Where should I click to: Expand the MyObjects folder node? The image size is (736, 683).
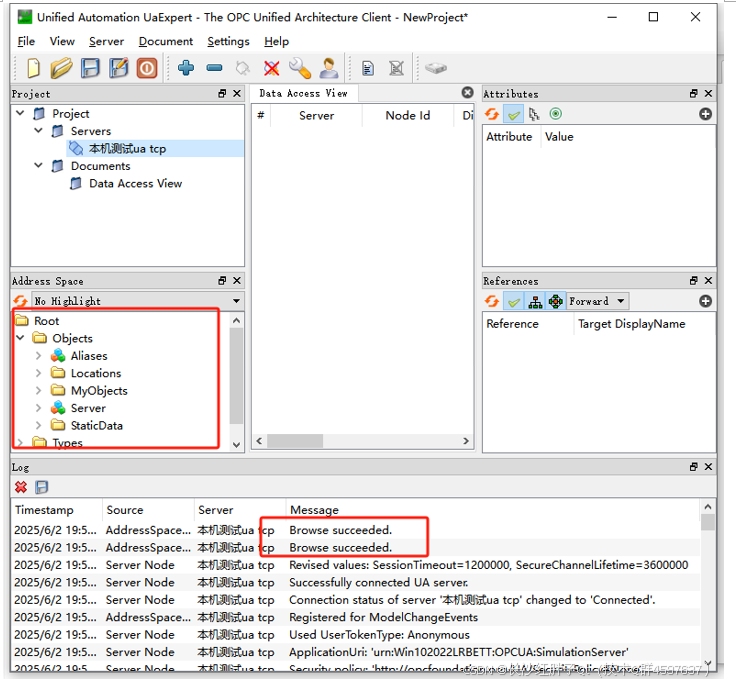[39, 391]
